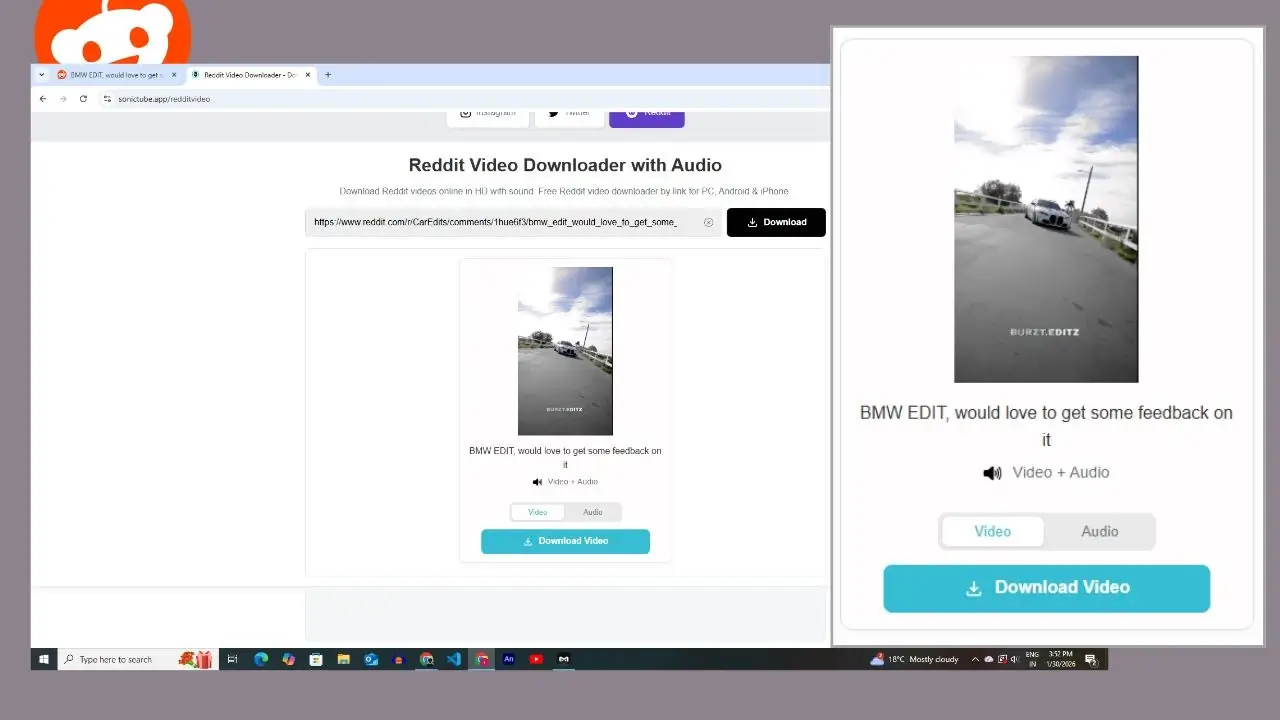Open Copilot from the taskbar
The width and height of the screenshot is (1280, 720).
tap(289, 659)
